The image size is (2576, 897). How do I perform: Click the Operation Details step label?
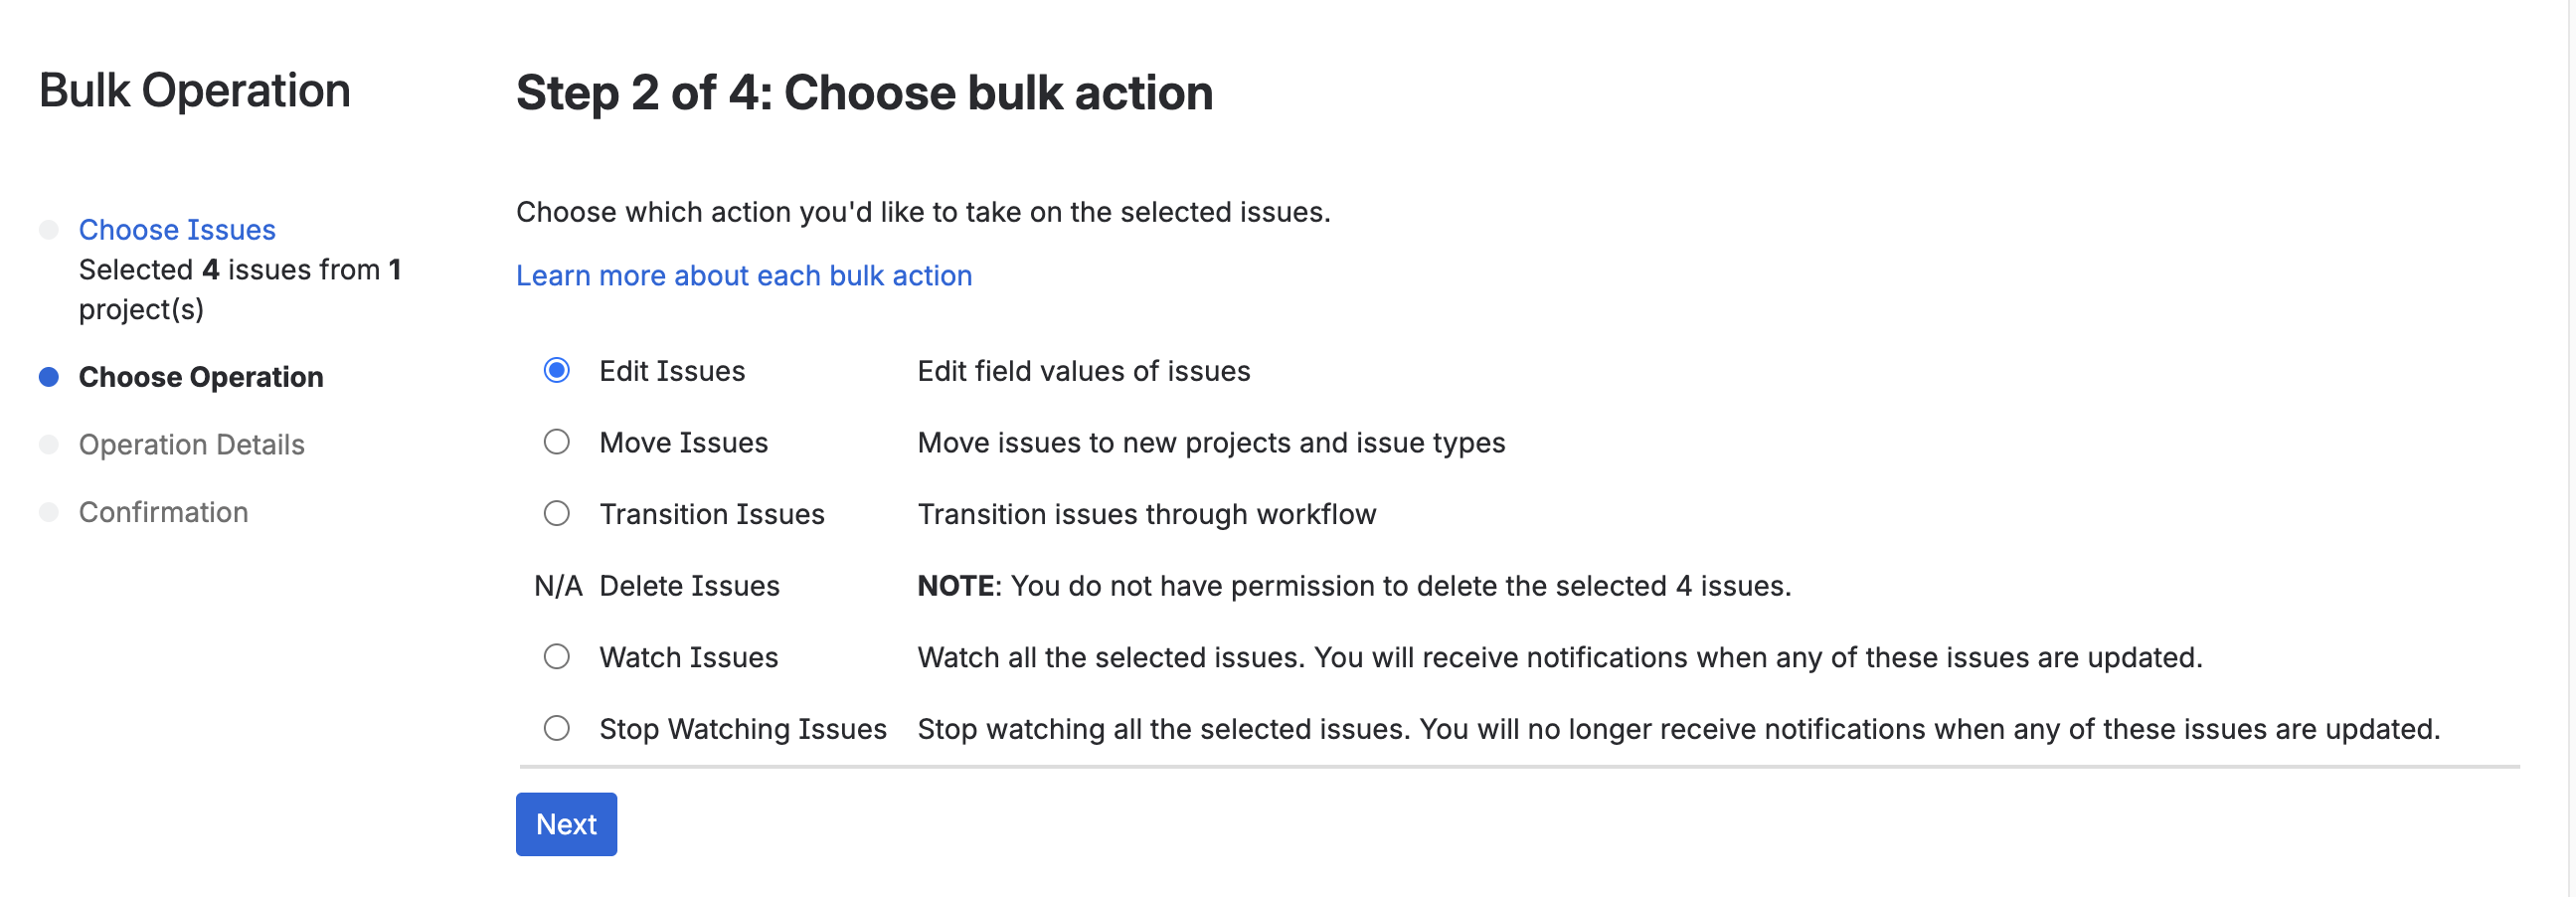click(192, 444)
